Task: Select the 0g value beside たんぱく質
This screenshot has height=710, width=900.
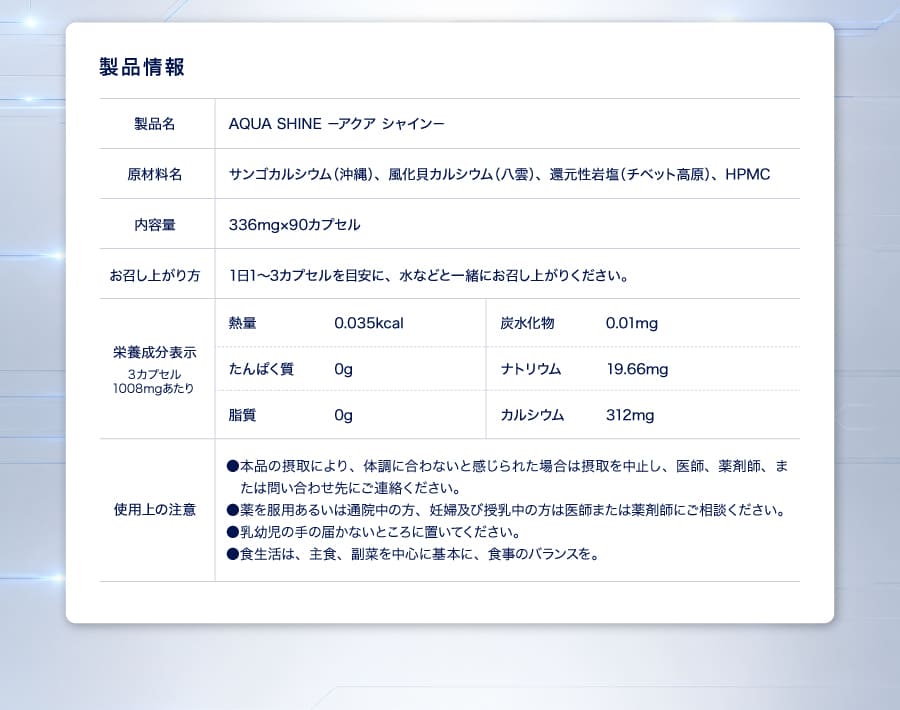Action: (343, 370)
